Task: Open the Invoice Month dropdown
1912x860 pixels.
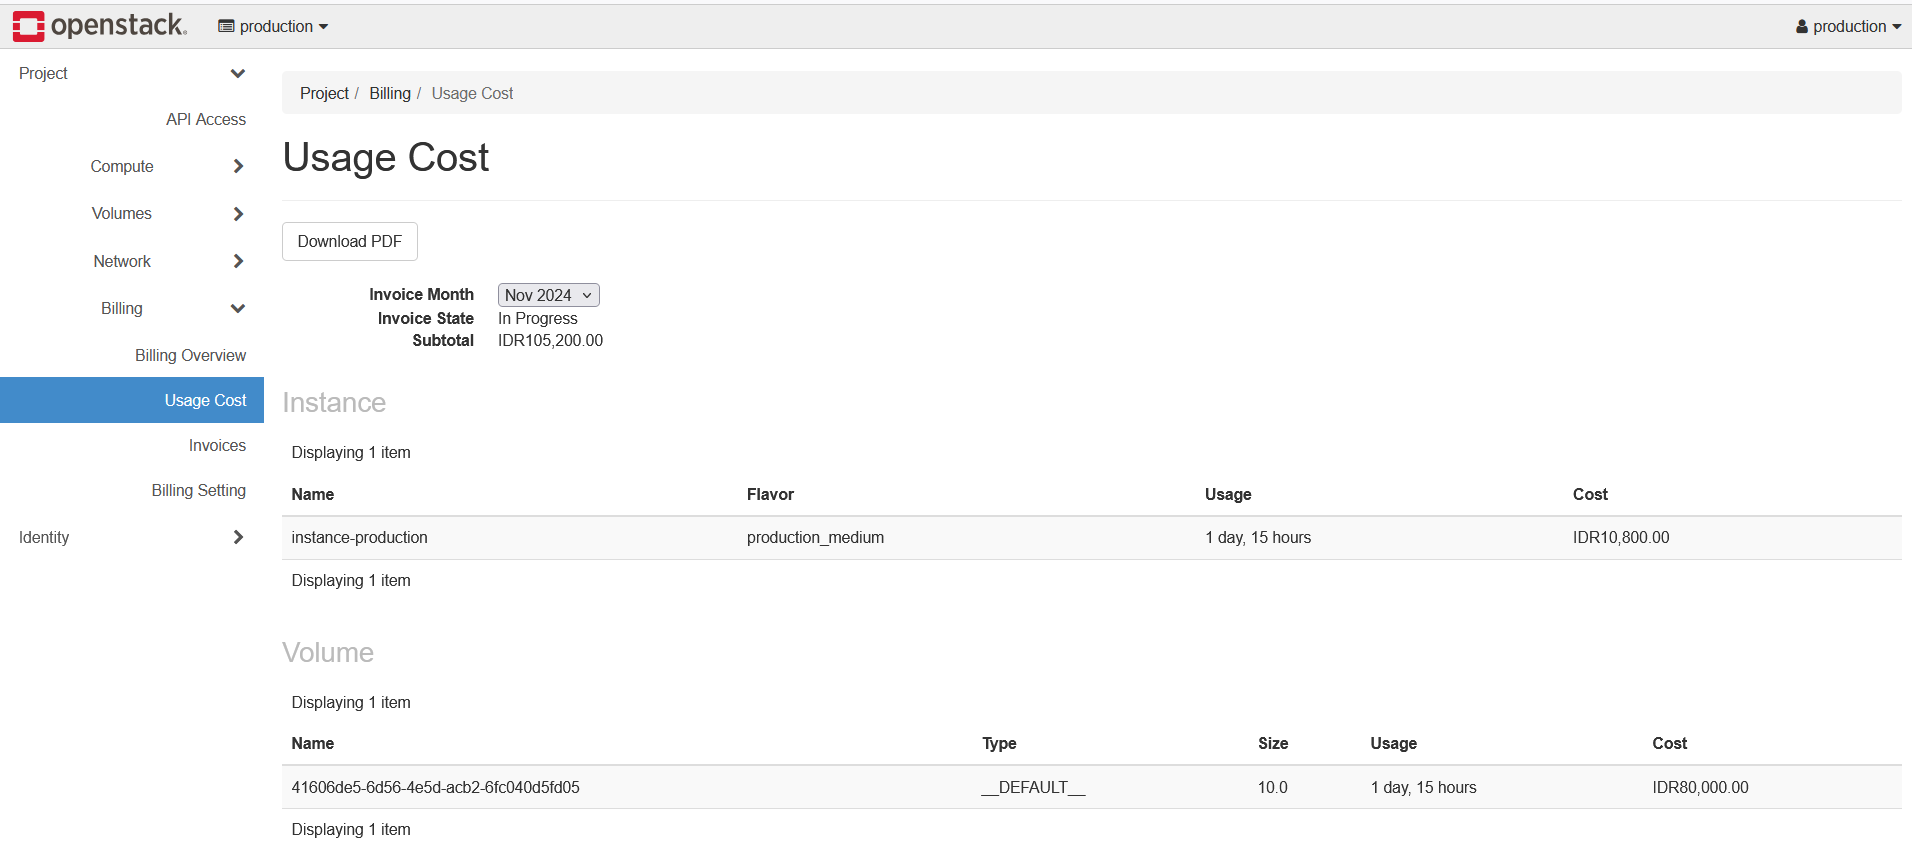Action: click(x=548, y=296)
